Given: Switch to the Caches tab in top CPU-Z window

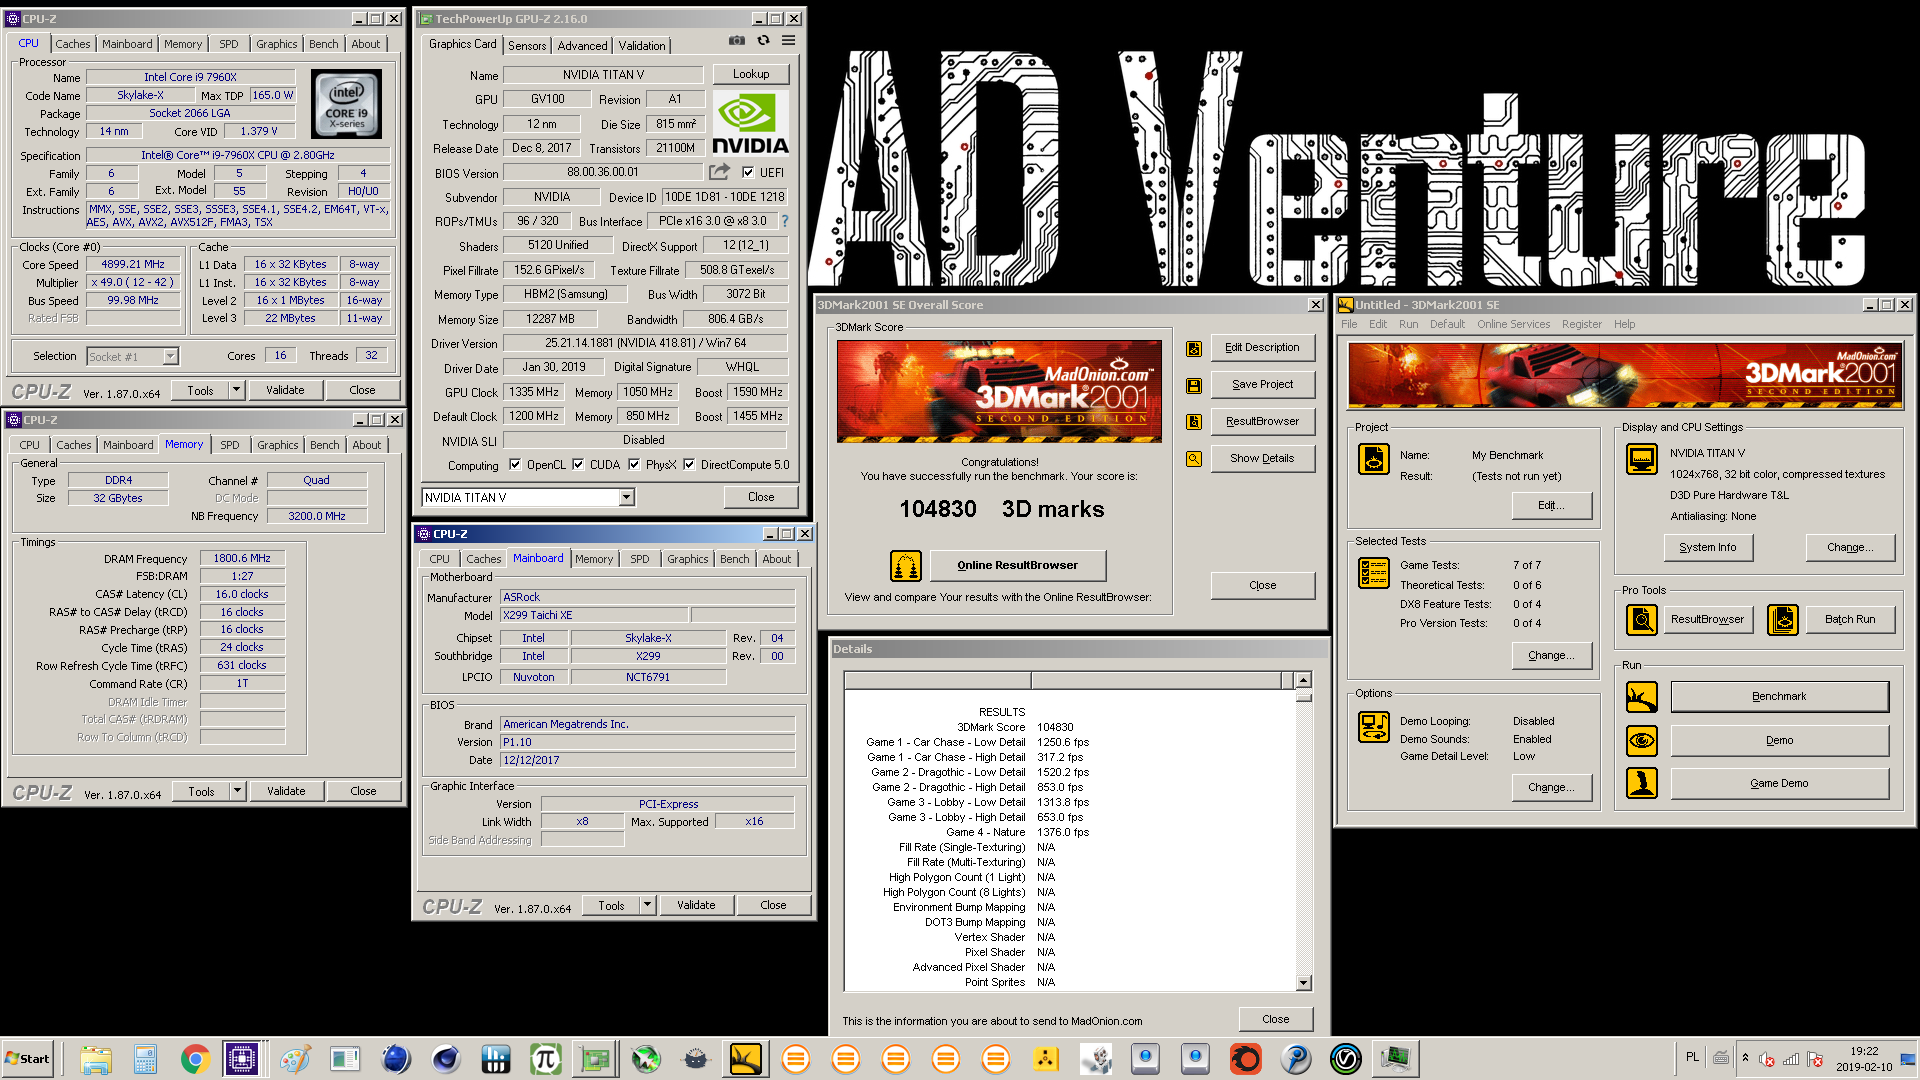Looking at the screenshot, I should pyautogui.click(x=73, y=44).
